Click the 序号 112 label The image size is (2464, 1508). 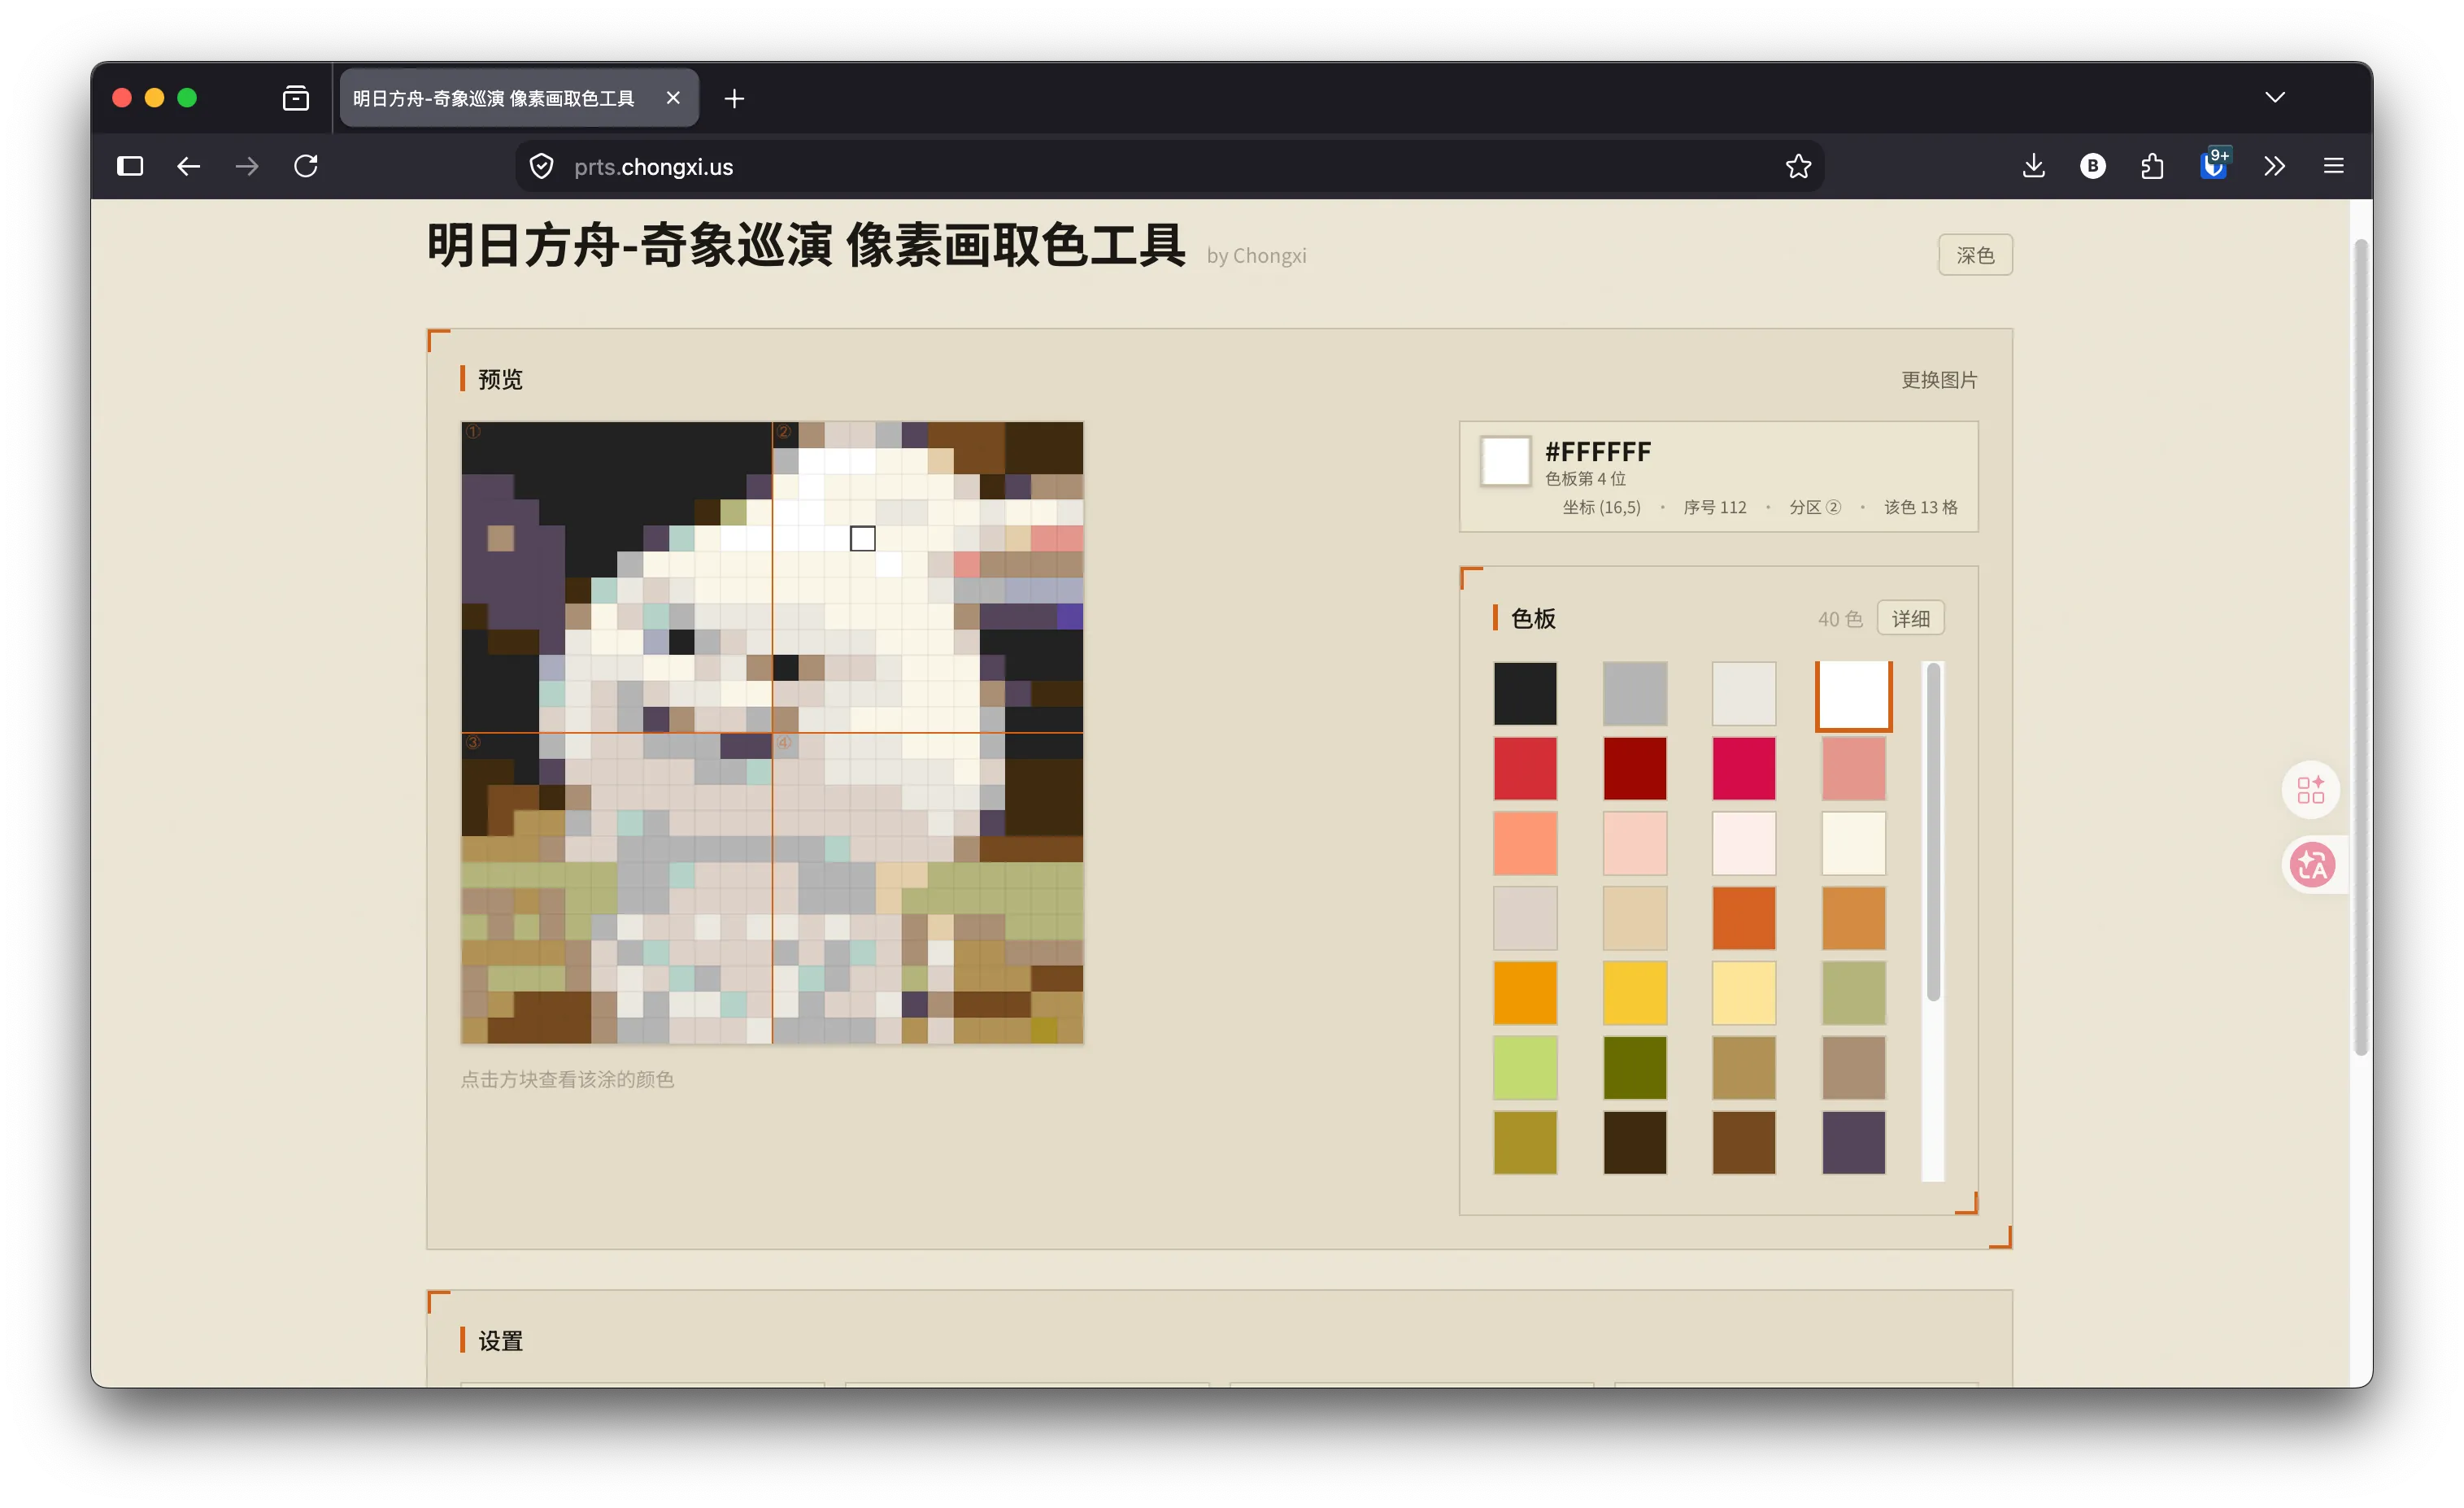[x=1714, y=508]
